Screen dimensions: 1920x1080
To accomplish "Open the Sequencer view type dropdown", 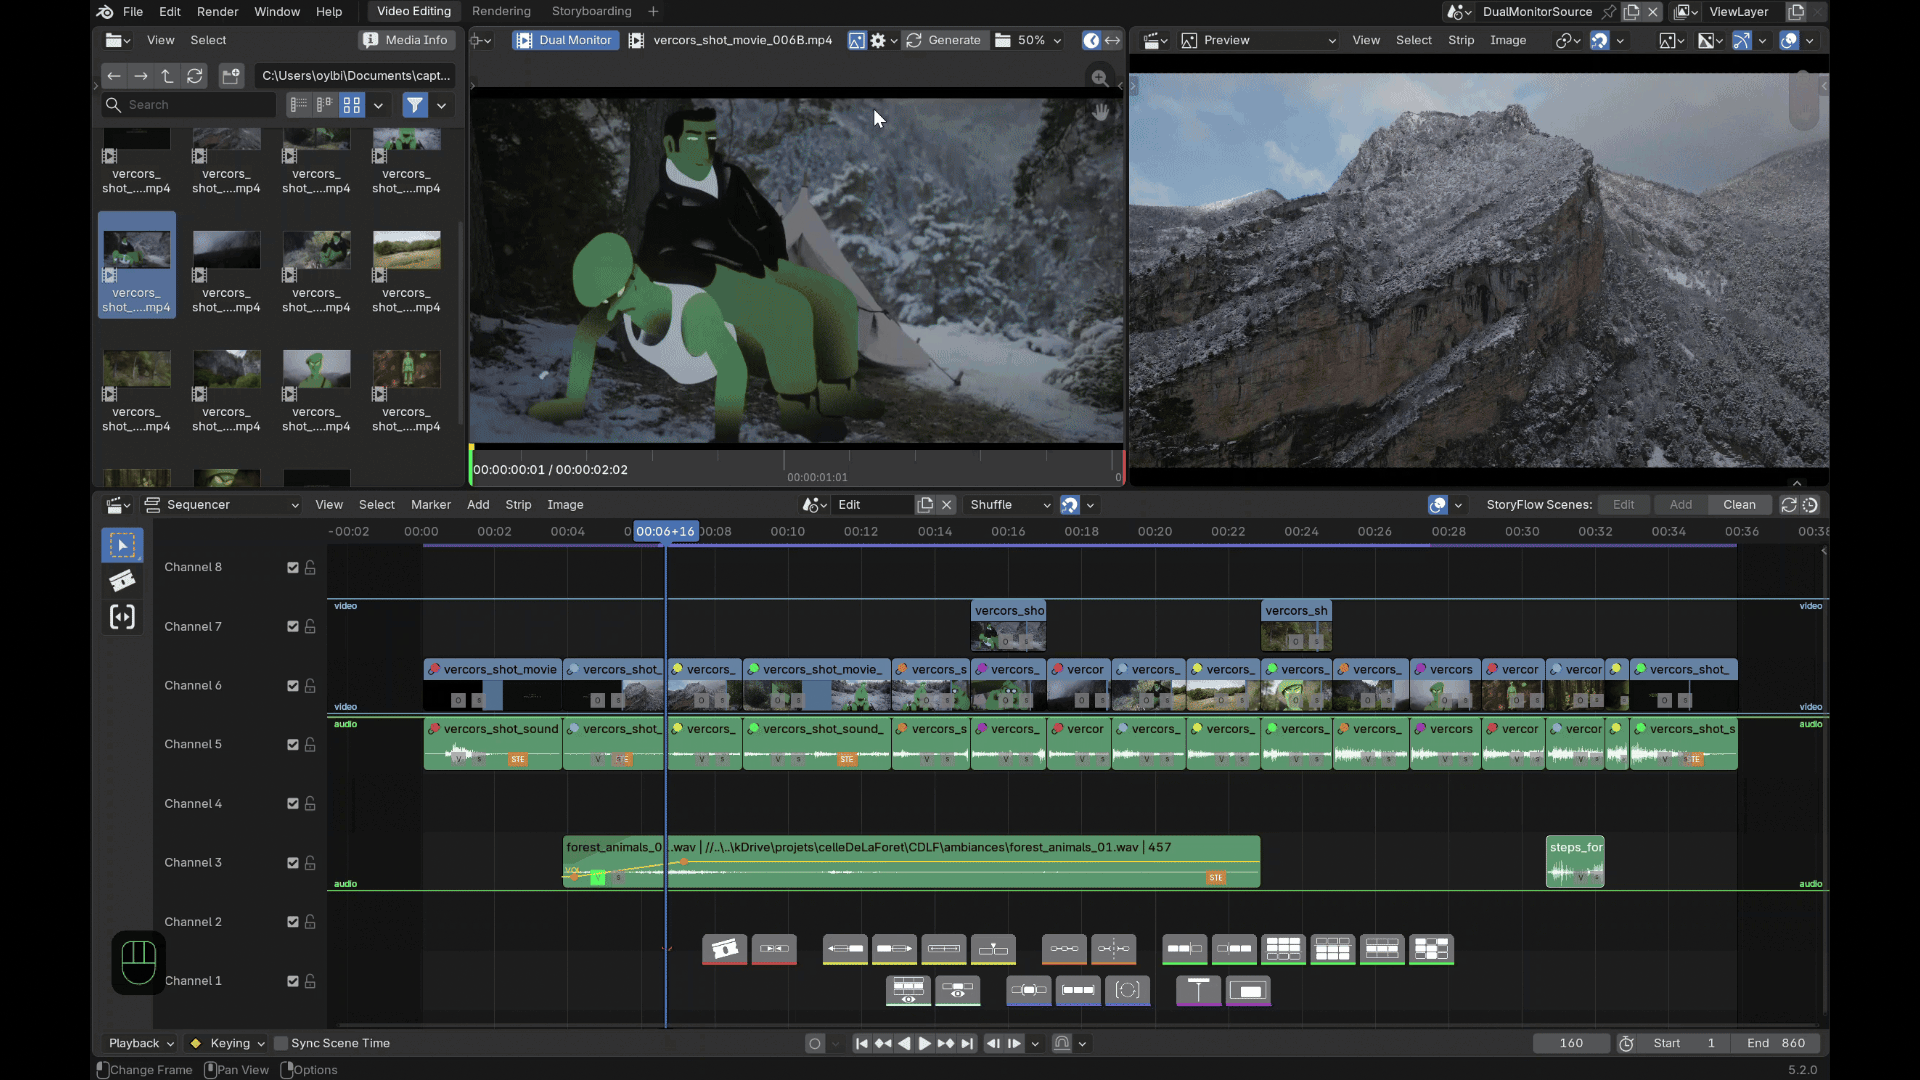I will pos(222,505).
